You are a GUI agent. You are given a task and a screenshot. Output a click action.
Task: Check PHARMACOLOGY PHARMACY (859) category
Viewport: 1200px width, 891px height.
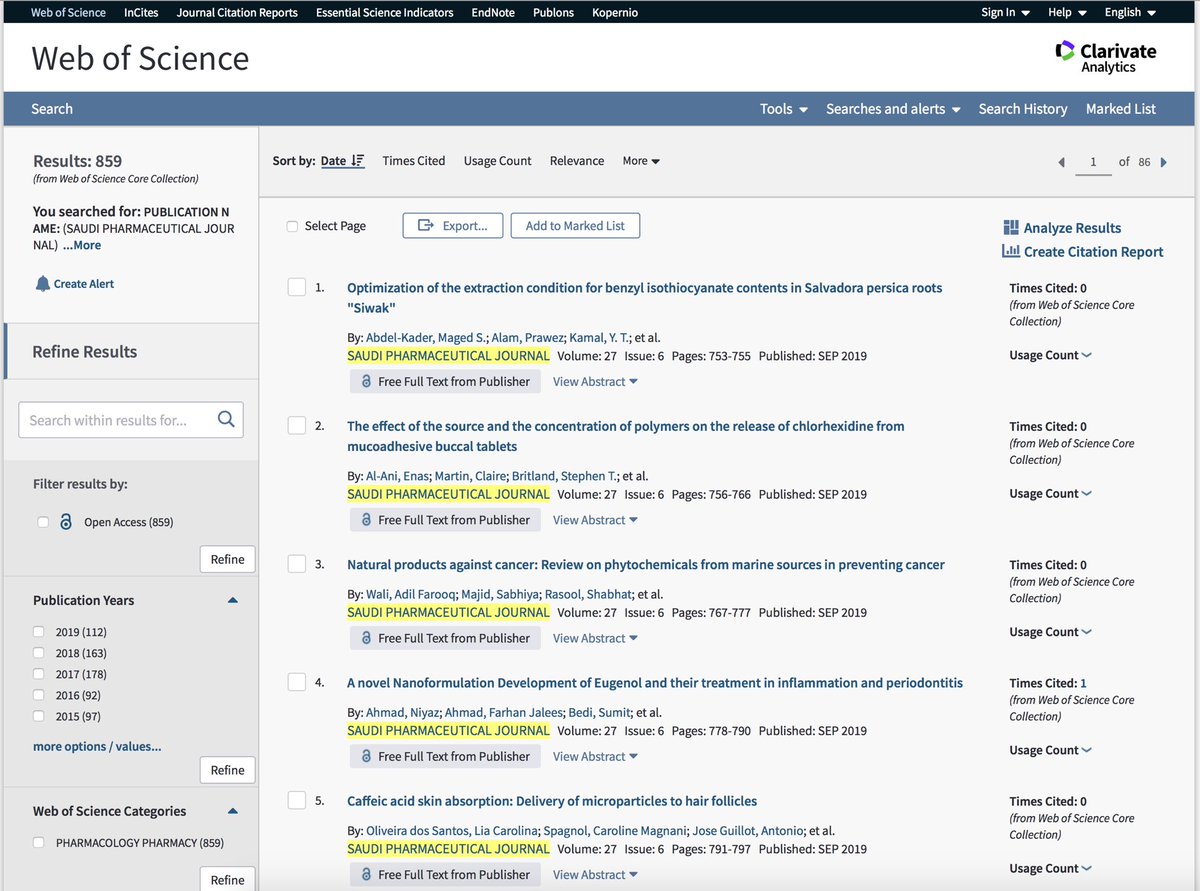[x=38, y=843]
